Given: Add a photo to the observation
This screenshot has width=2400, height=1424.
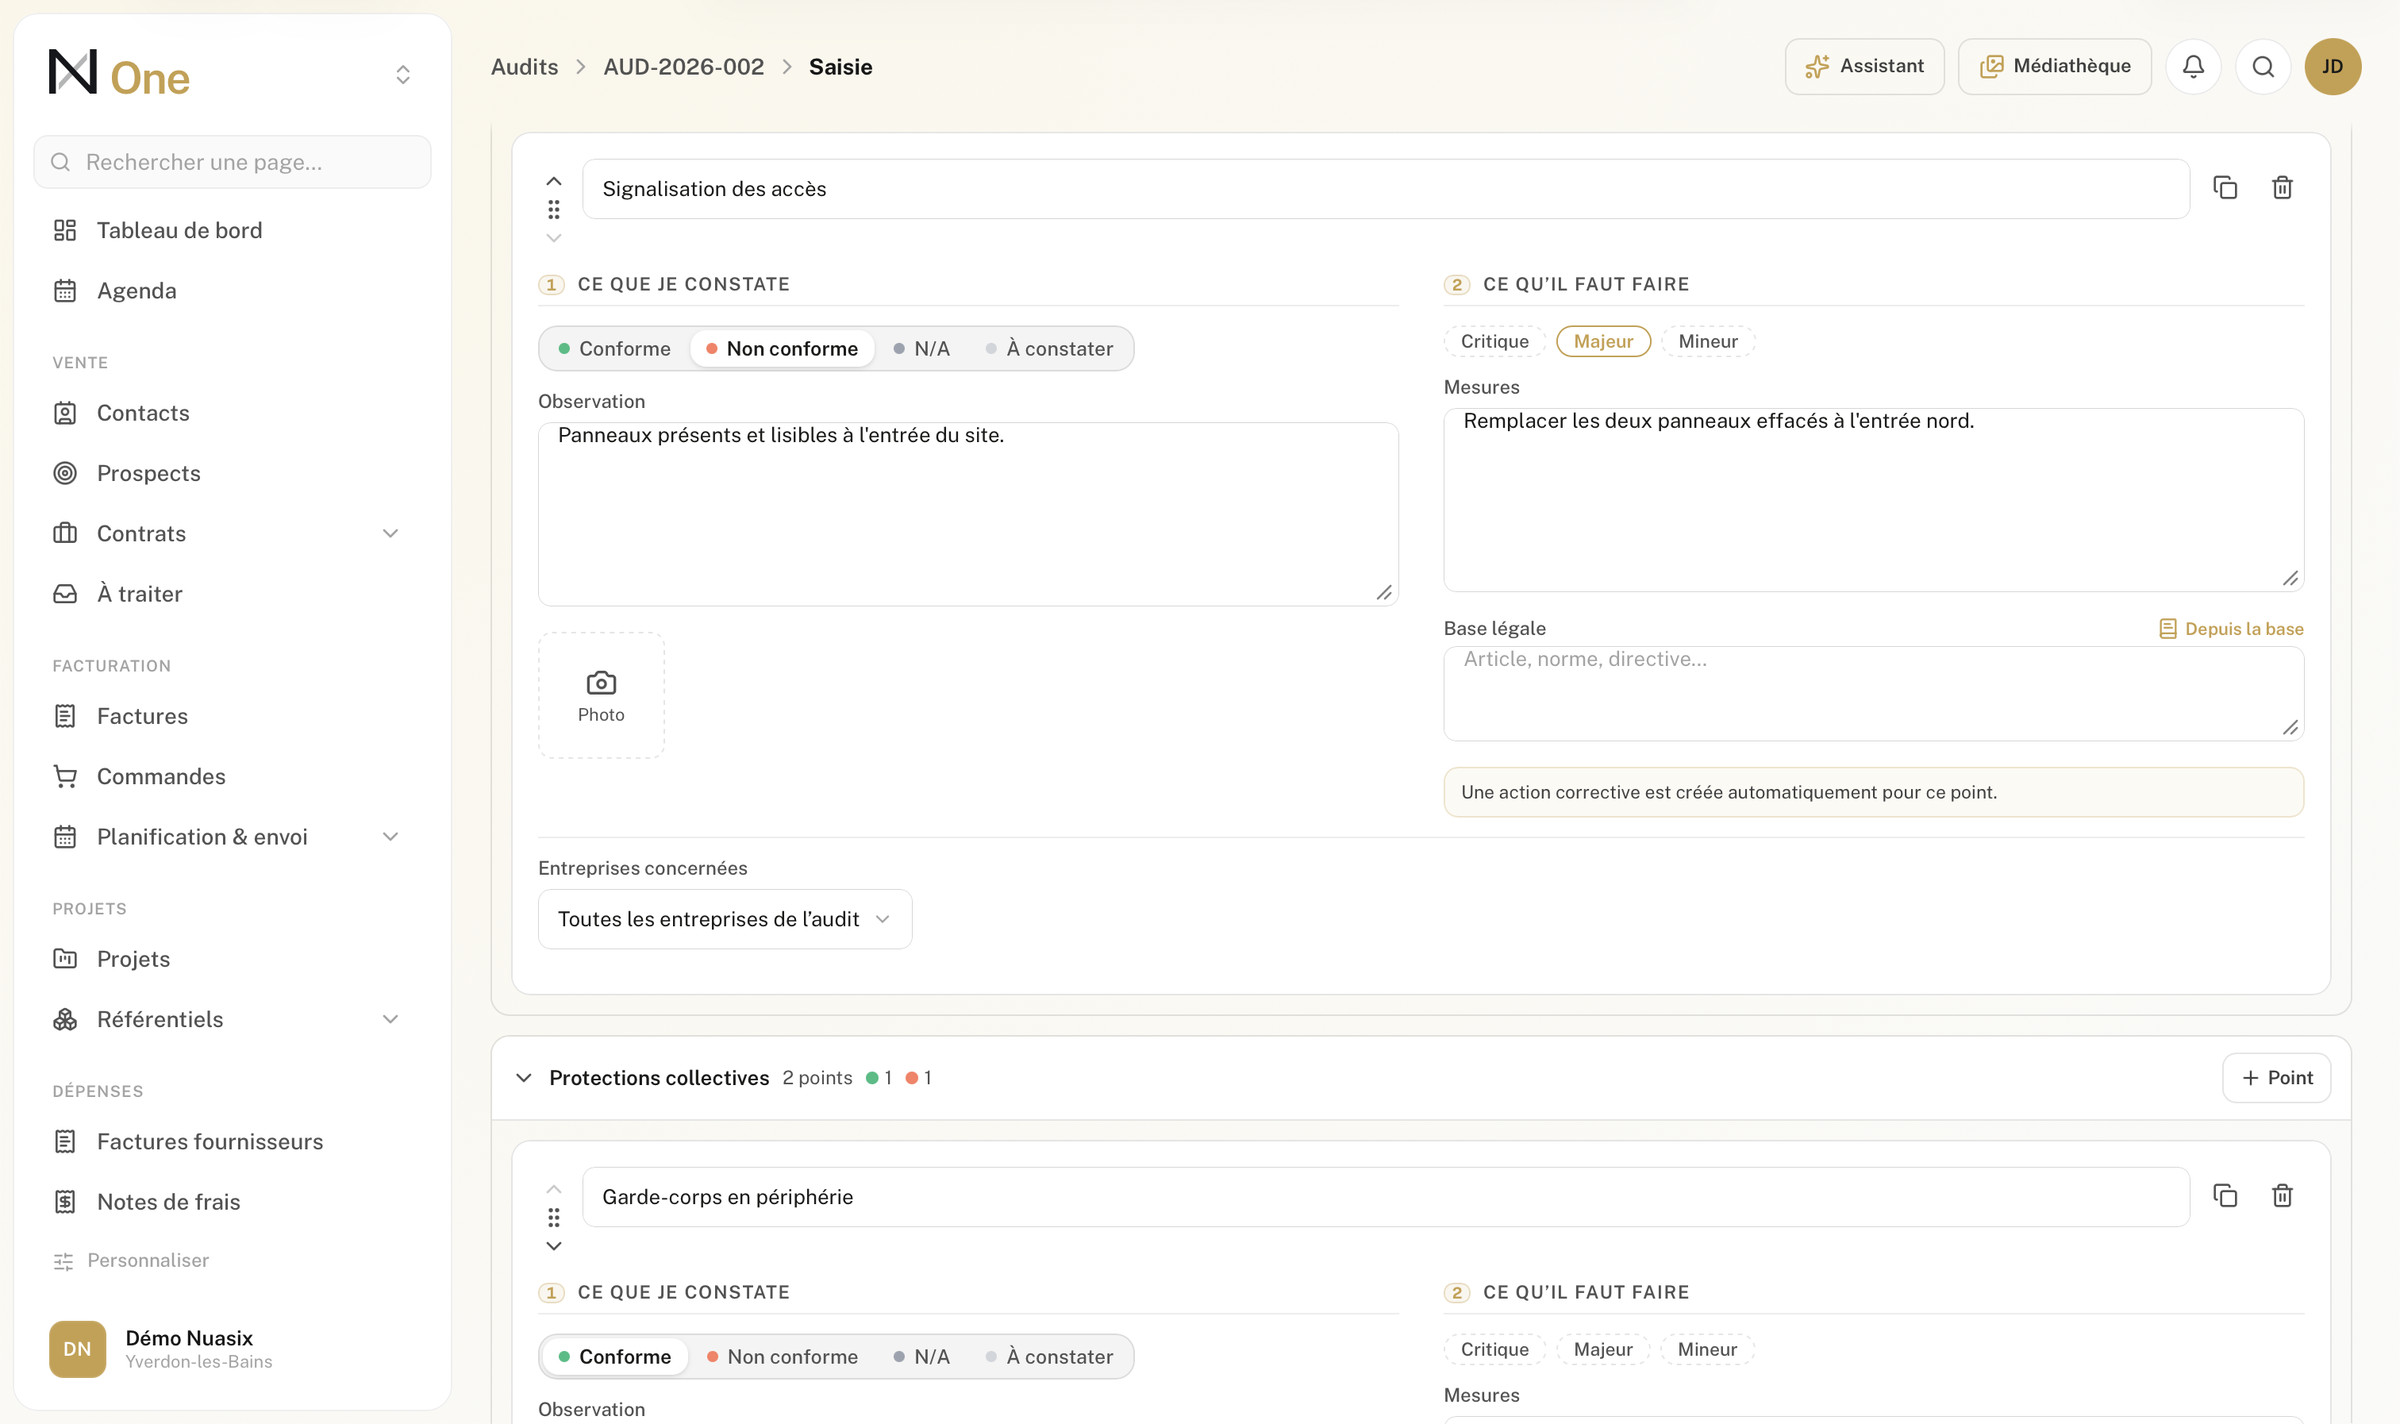Looking at the screenshot, I should pyautogui.click(x=601, y=695).
